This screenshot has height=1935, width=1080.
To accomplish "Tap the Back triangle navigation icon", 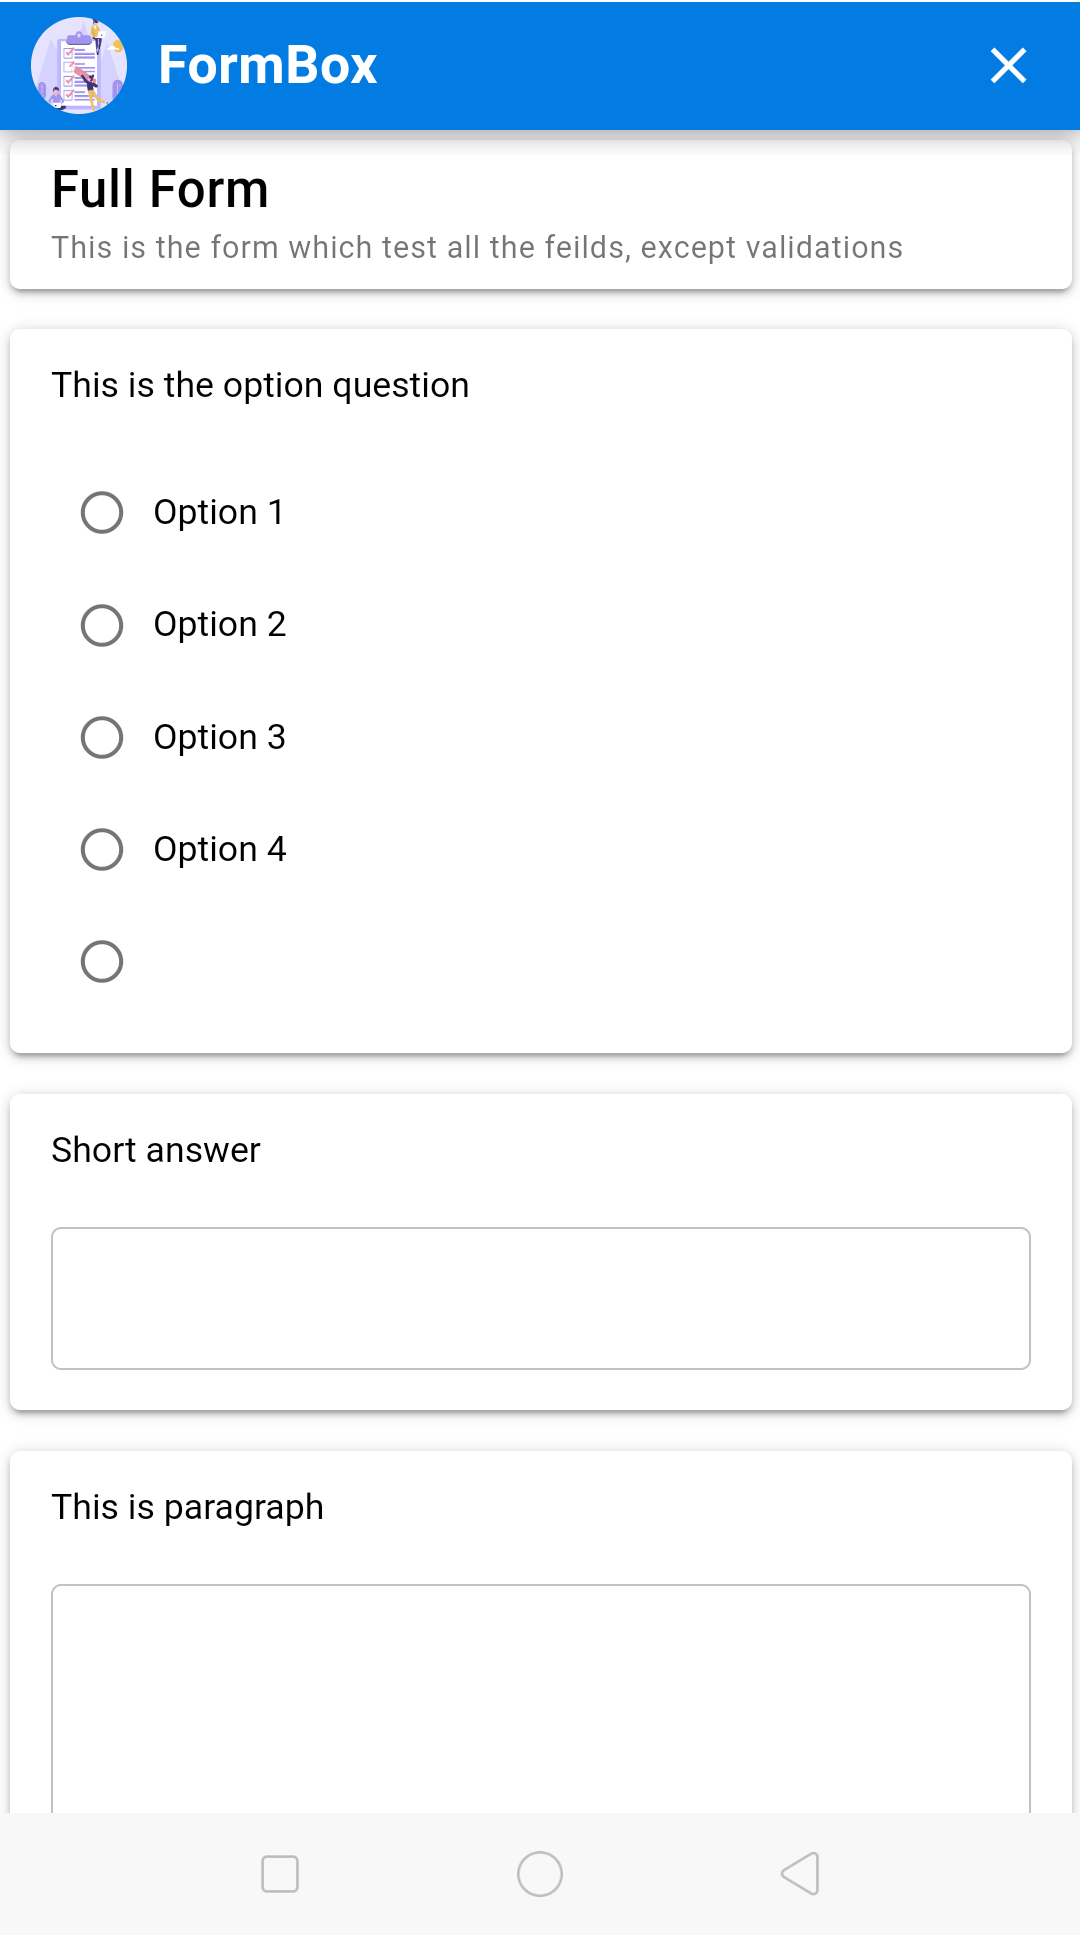I will coord(800,1874).
